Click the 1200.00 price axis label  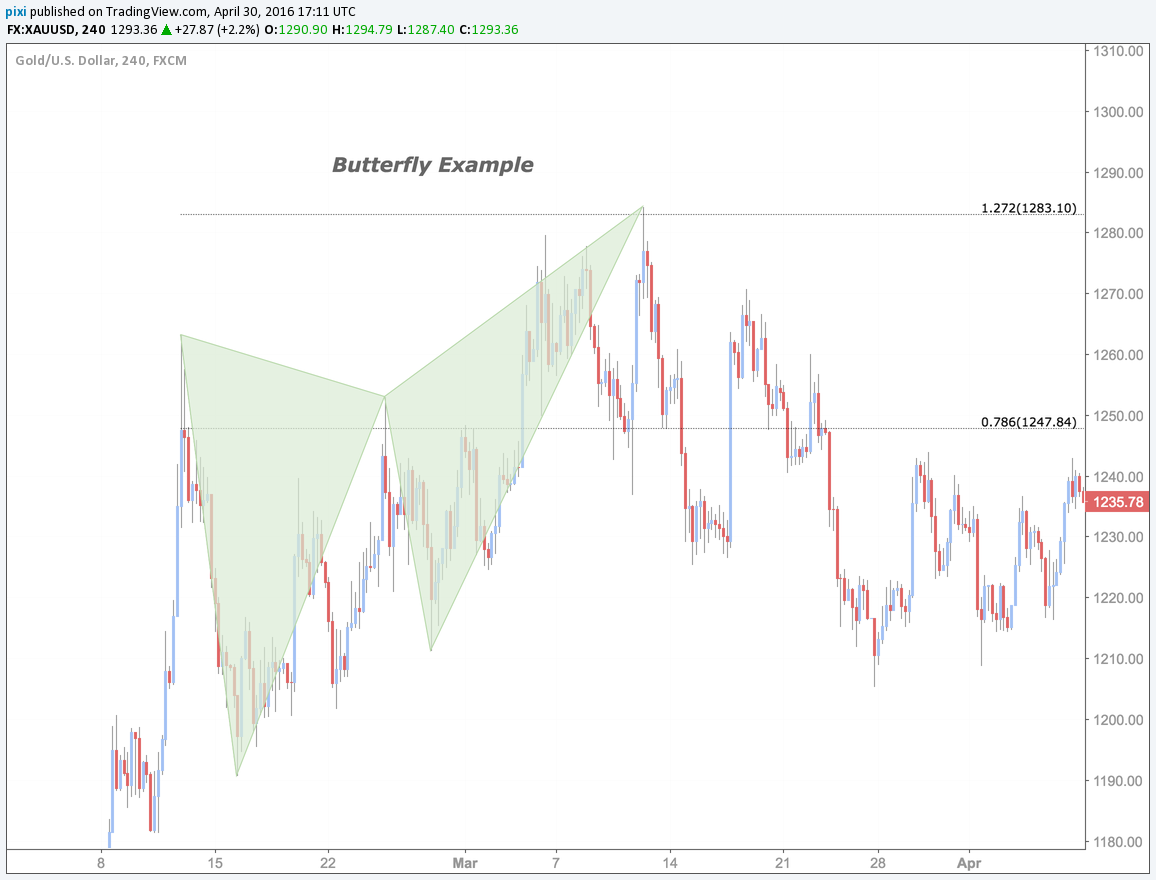1118,719
